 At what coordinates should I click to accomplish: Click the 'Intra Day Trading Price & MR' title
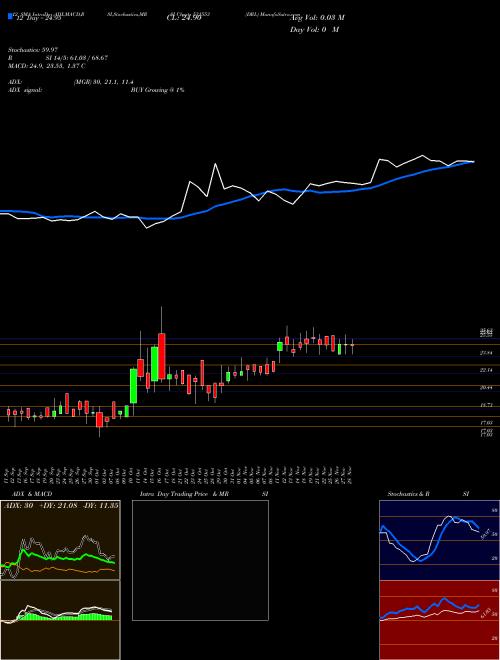coord(185,494)
